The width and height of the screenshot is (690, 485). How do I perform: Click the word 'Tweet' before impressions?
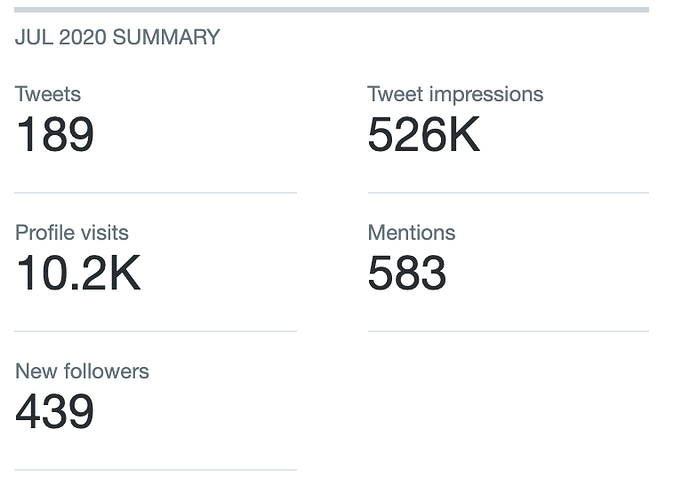396,95
